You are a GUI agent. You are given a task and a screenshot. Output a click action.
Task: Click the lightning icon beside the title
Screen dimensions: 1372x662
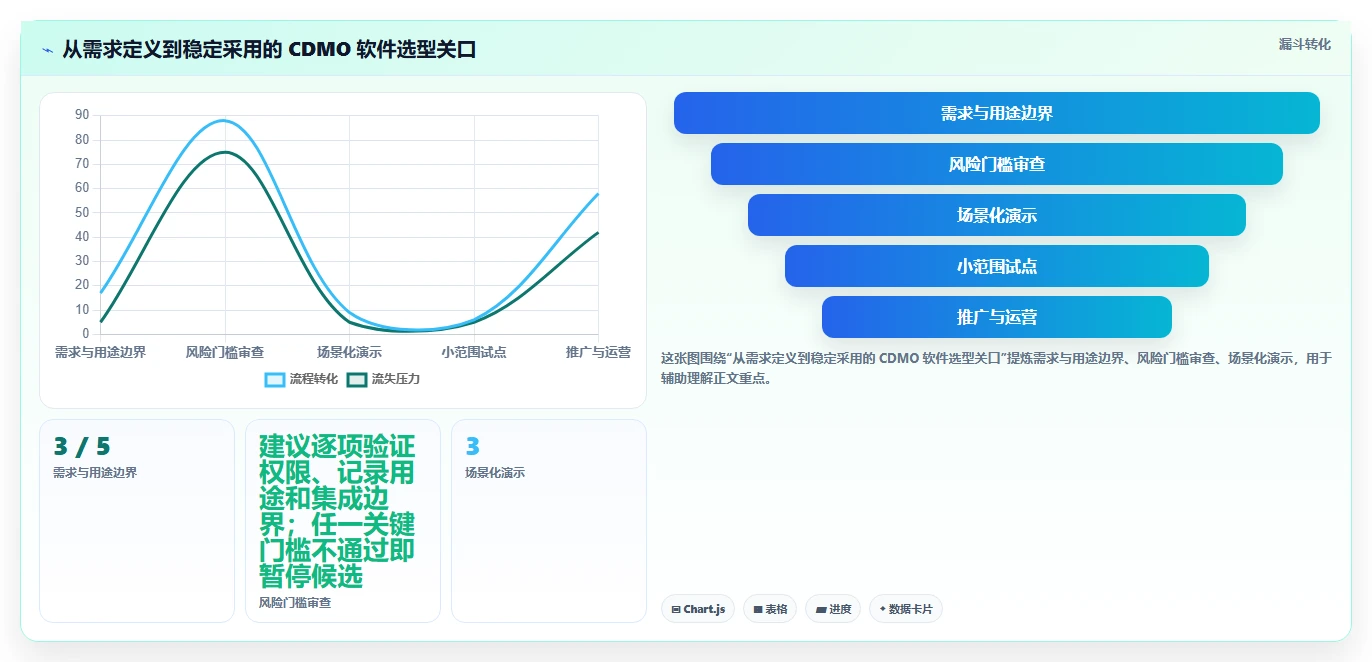[48, 49]
